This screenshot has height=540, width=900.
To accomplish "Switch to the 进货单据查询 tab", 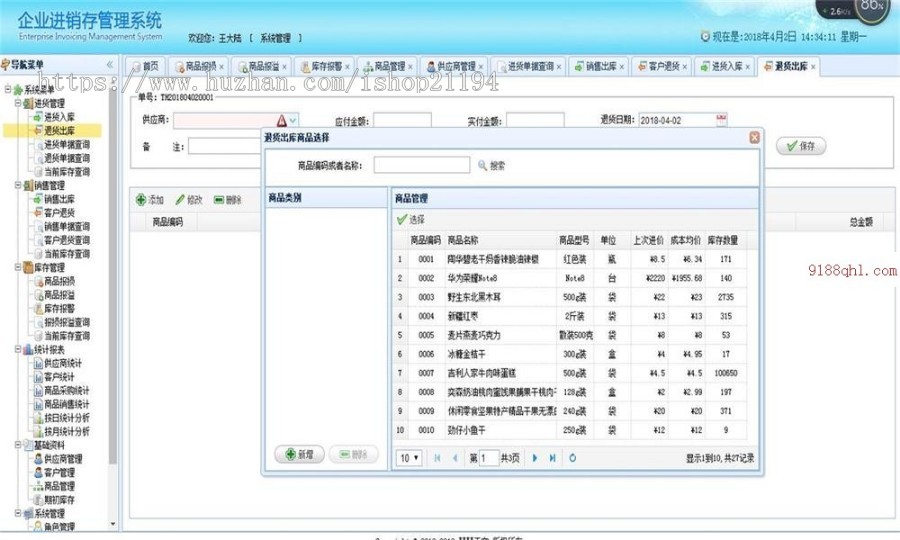I will (x=529, y=67).
